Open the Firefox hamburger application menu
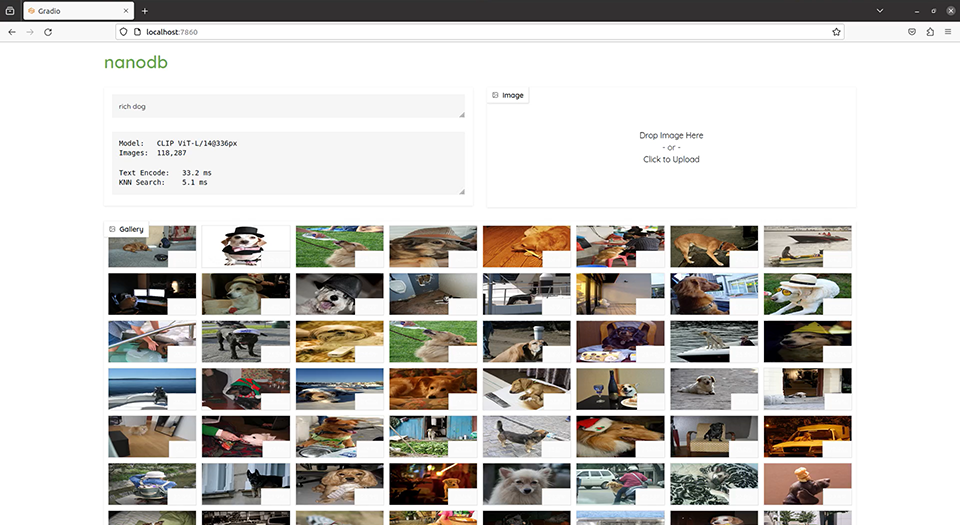 point(948,32)
